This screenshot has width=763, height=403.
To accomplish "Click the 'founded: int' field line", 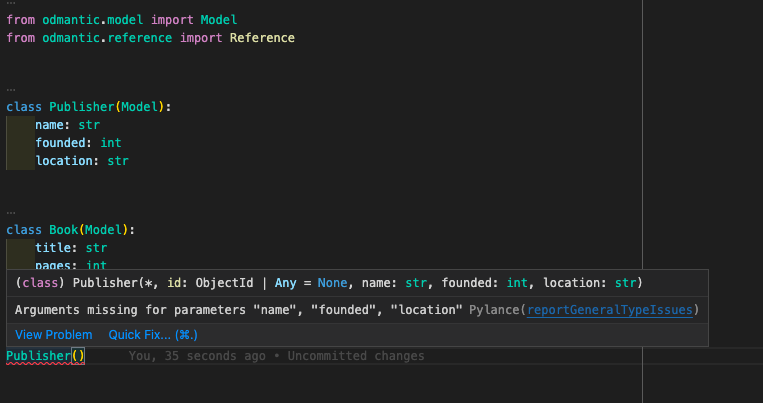I will (x=78, y=143).
